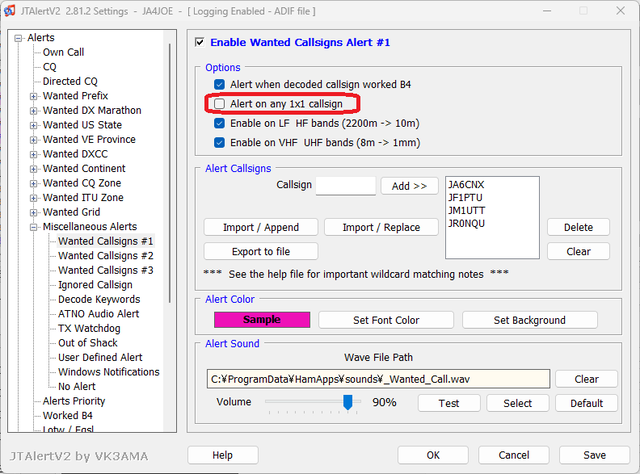Expand the Wanted Prefix node
The image size is (640, 474).
(x=33, y=96)
